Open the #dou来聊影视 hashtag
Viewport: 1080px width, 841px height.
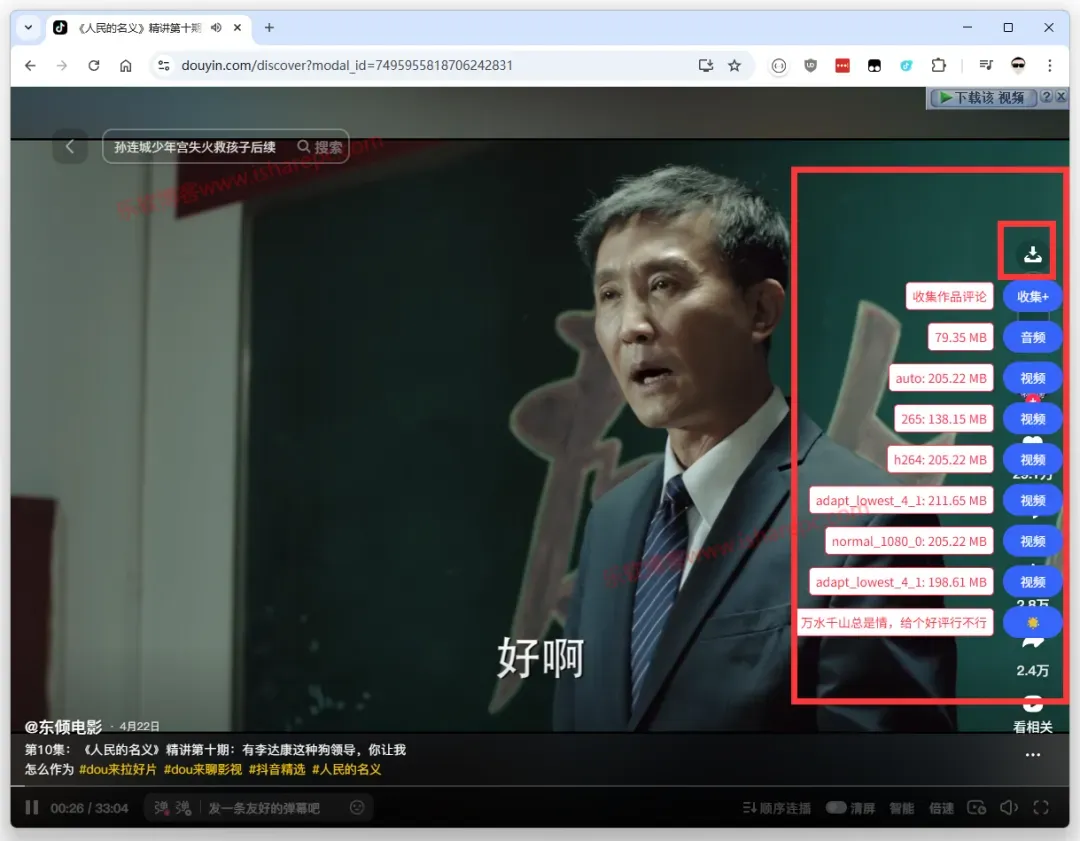point(202,769)
